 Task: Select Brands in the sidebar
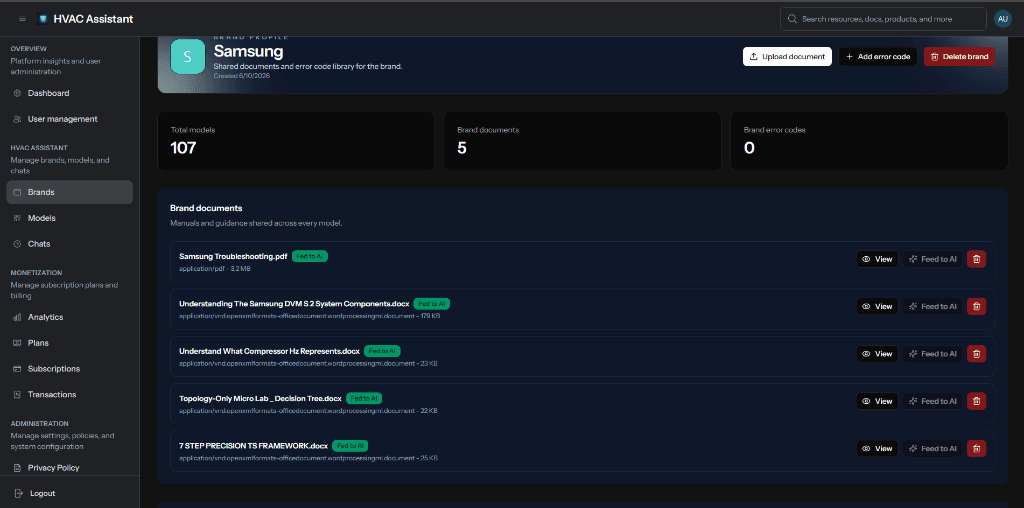pos(70,193)
